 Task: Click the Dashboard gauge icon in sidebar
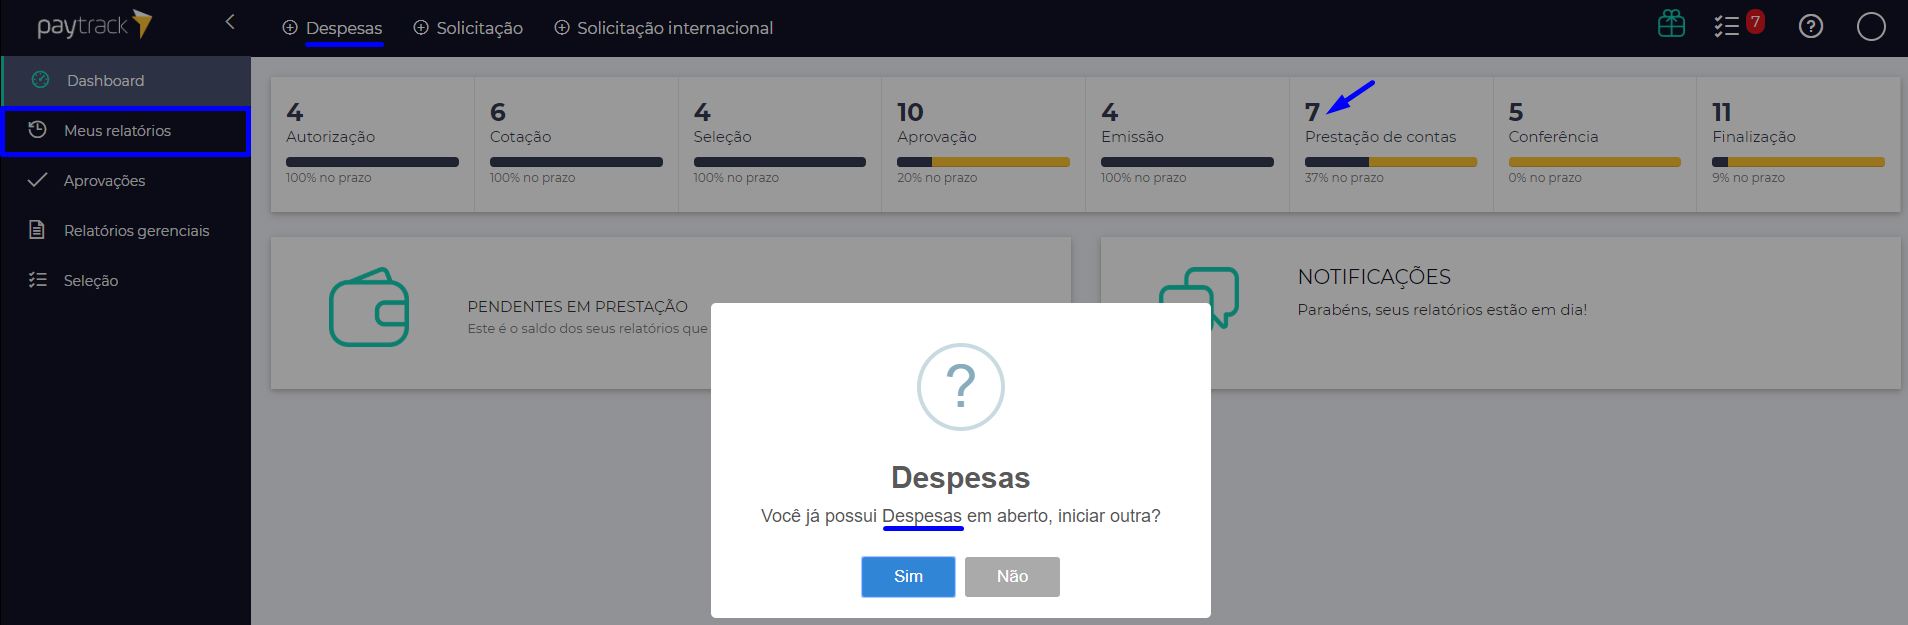41,80
